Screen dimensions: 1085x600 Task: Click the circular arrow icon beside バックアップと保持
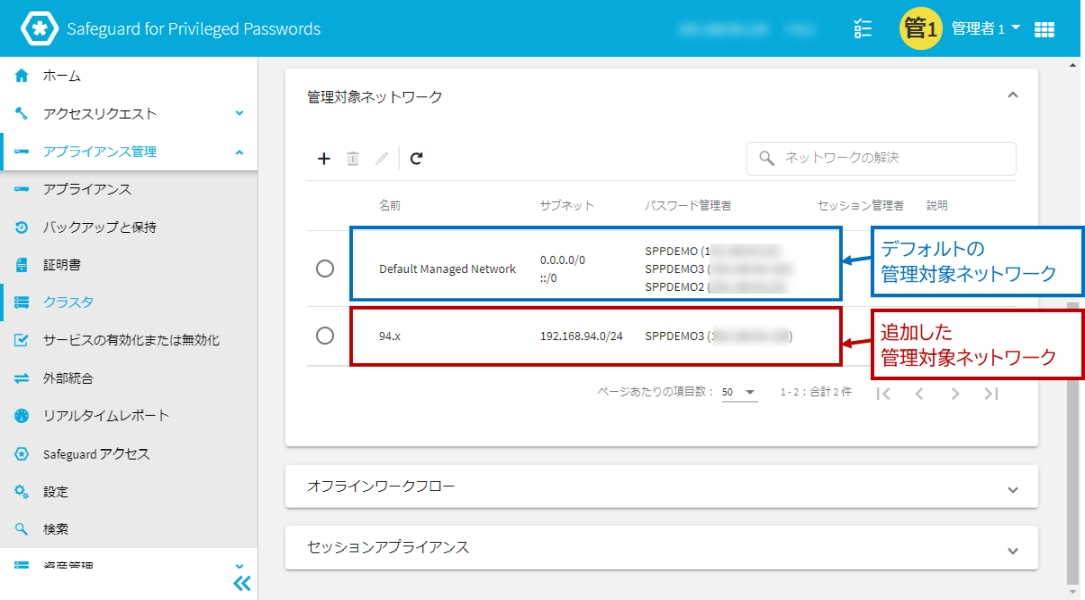pos(21,227)
